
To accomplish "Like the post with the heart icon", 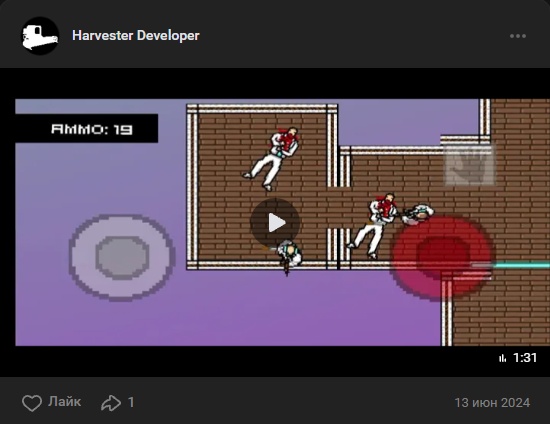I will click(32, 403).
